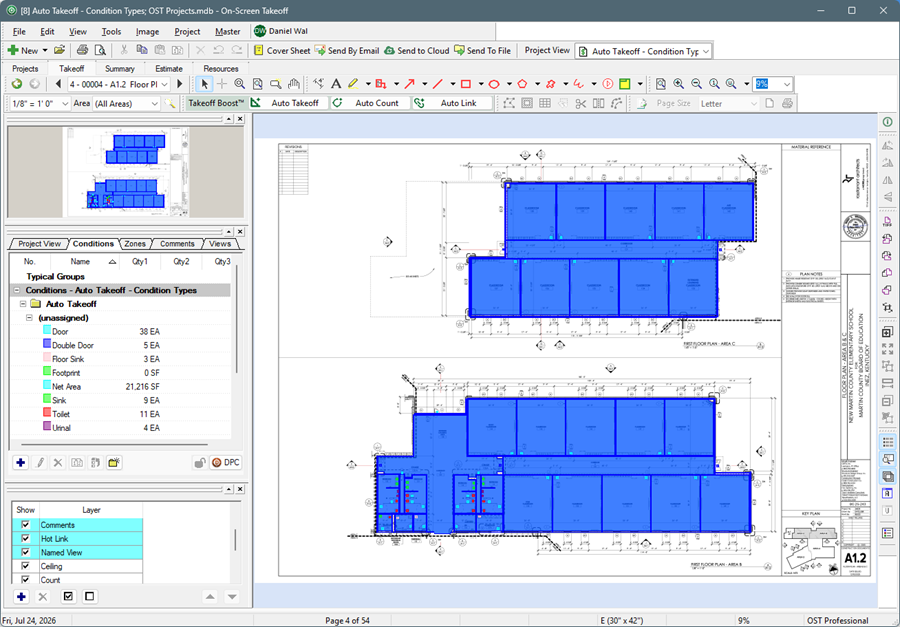Image resolution: width=900 pixels, height=627 pixels.
Task: Click the Print icon in toolbar
Action: pyautogui.click(x=82, y=51)
